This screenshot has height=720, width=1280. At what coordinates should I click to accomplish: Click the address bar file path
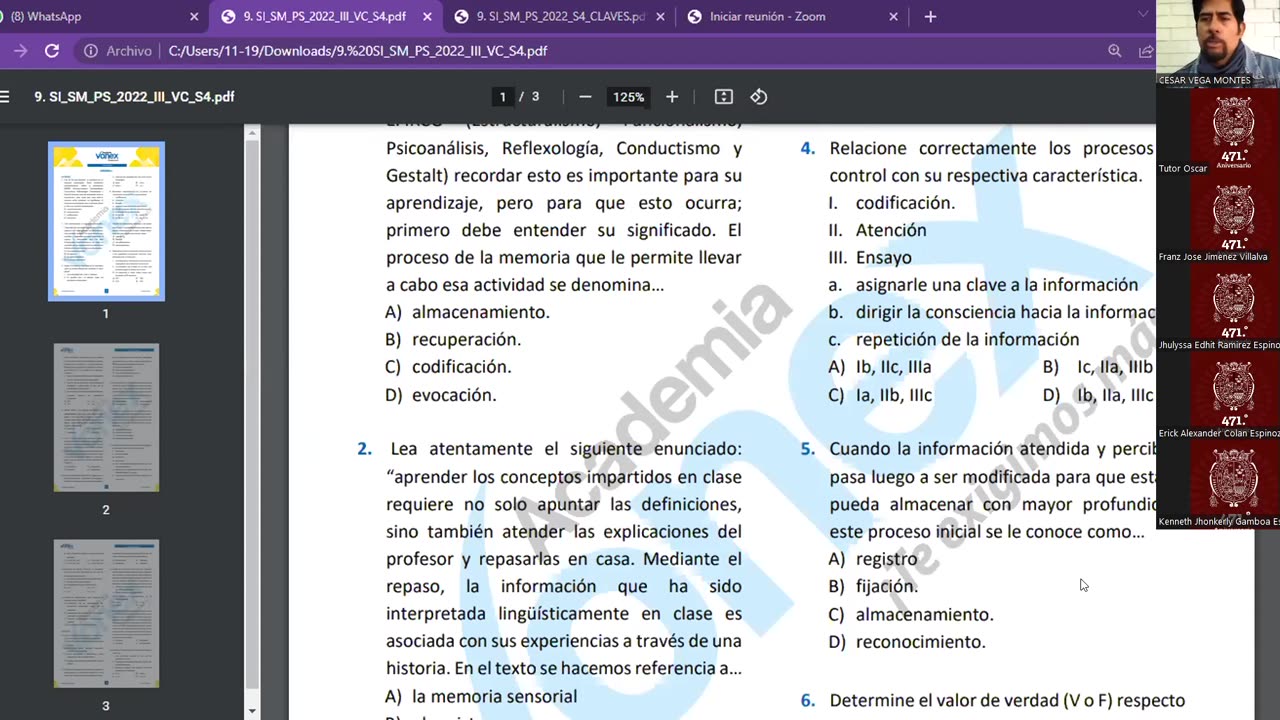[358, 51]
